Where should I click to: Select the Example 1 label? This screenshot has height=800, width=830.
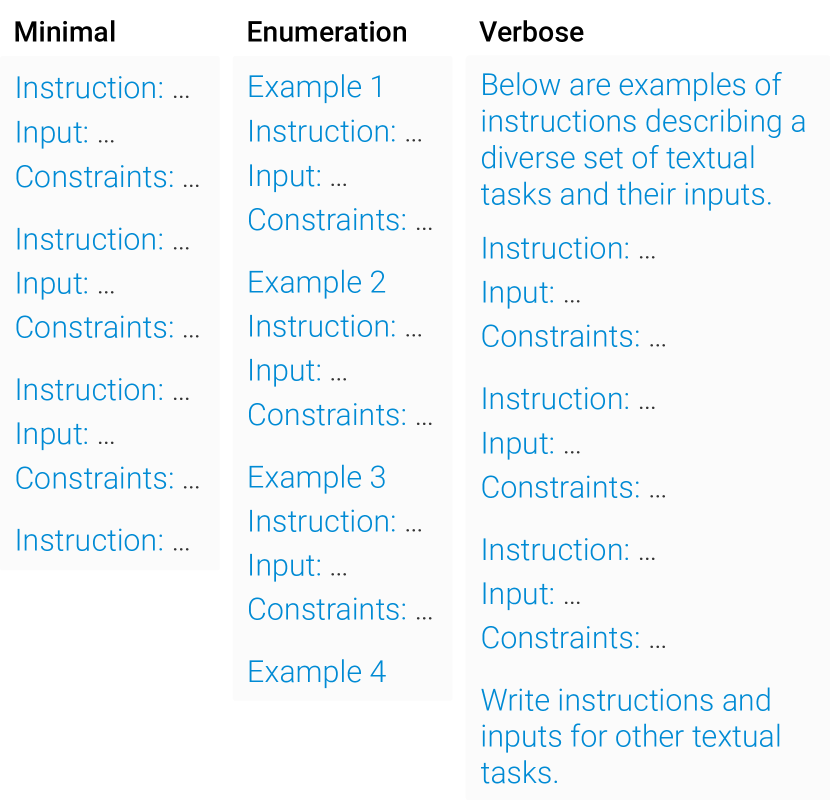315,87
